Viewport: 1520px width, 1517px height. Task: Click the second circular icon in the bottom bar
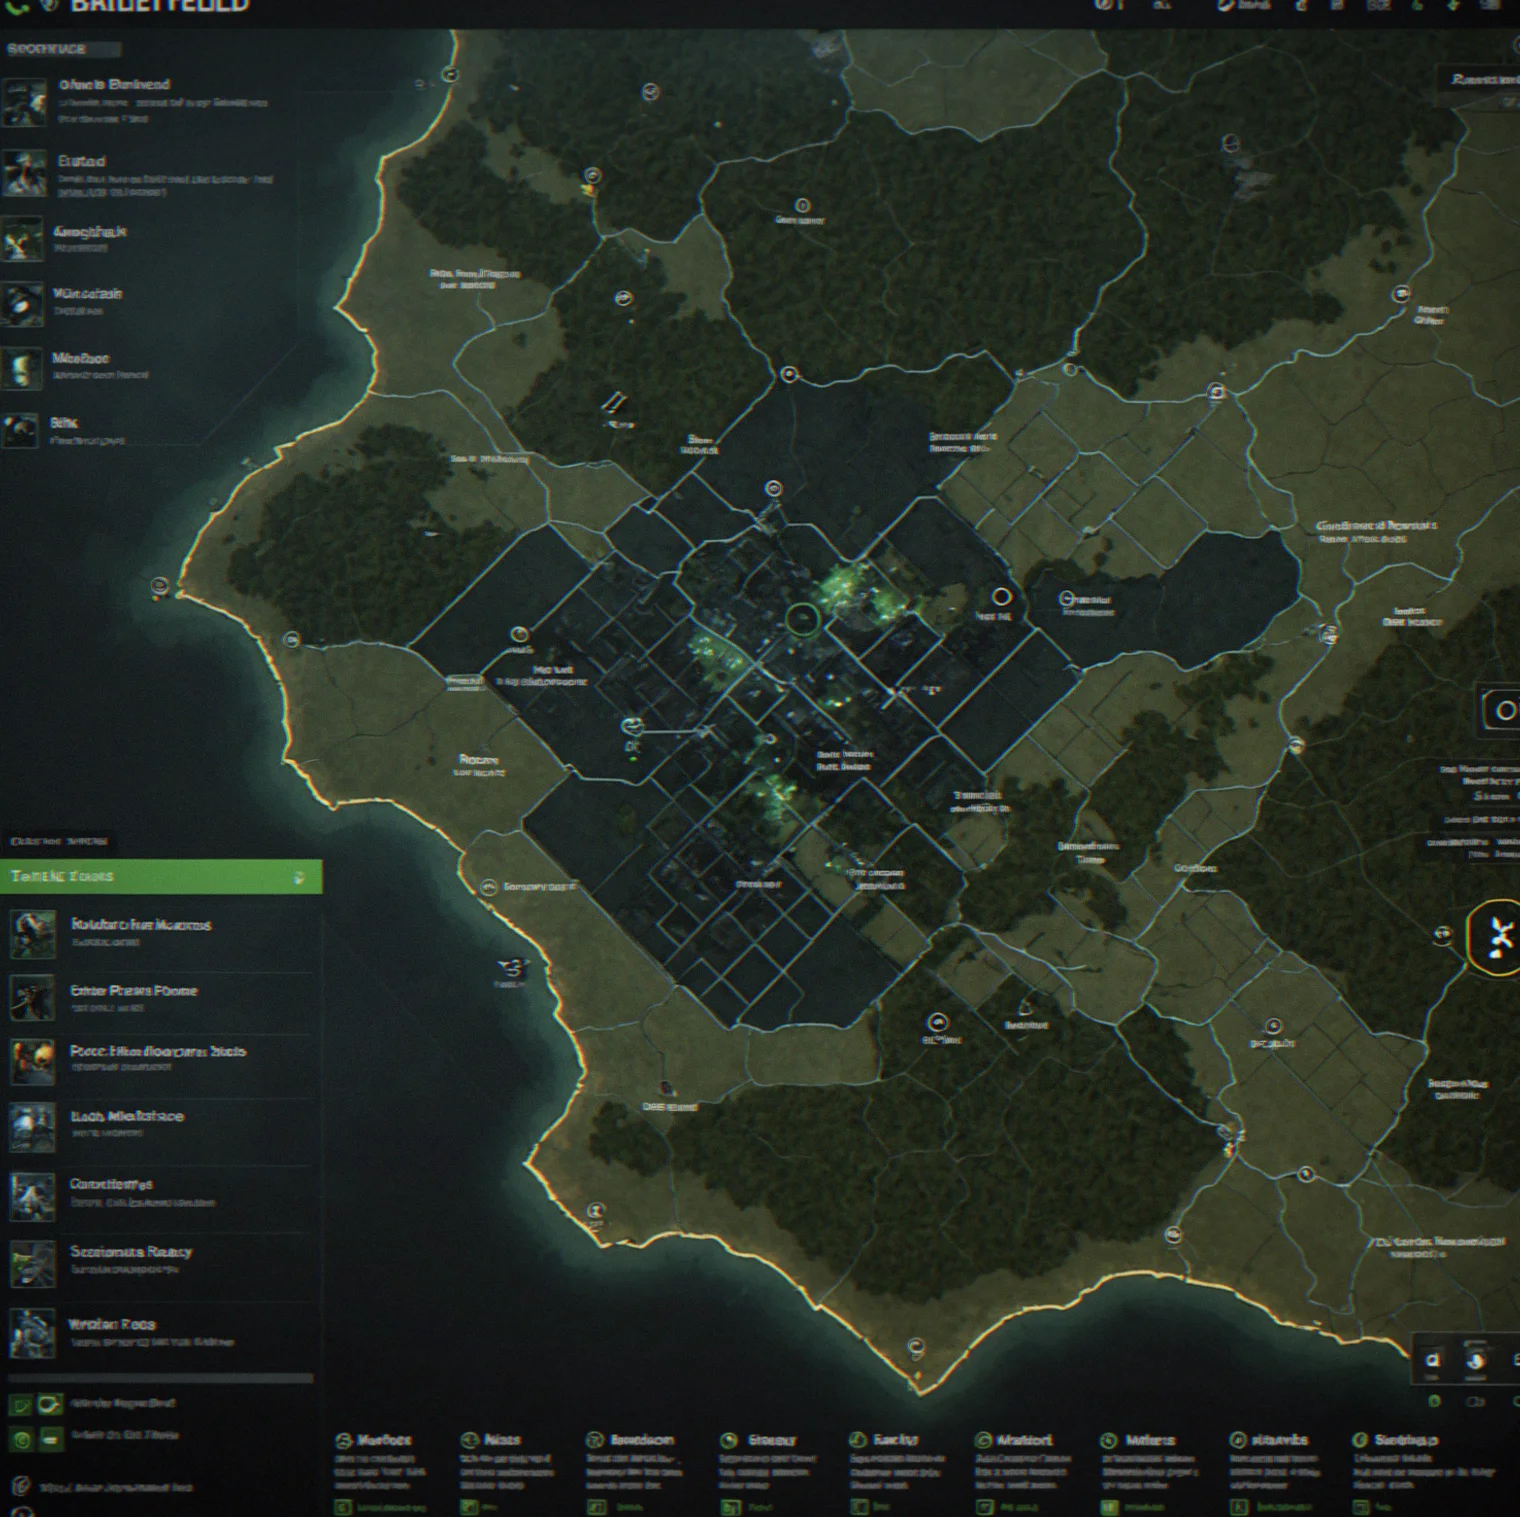[470, 1440]
